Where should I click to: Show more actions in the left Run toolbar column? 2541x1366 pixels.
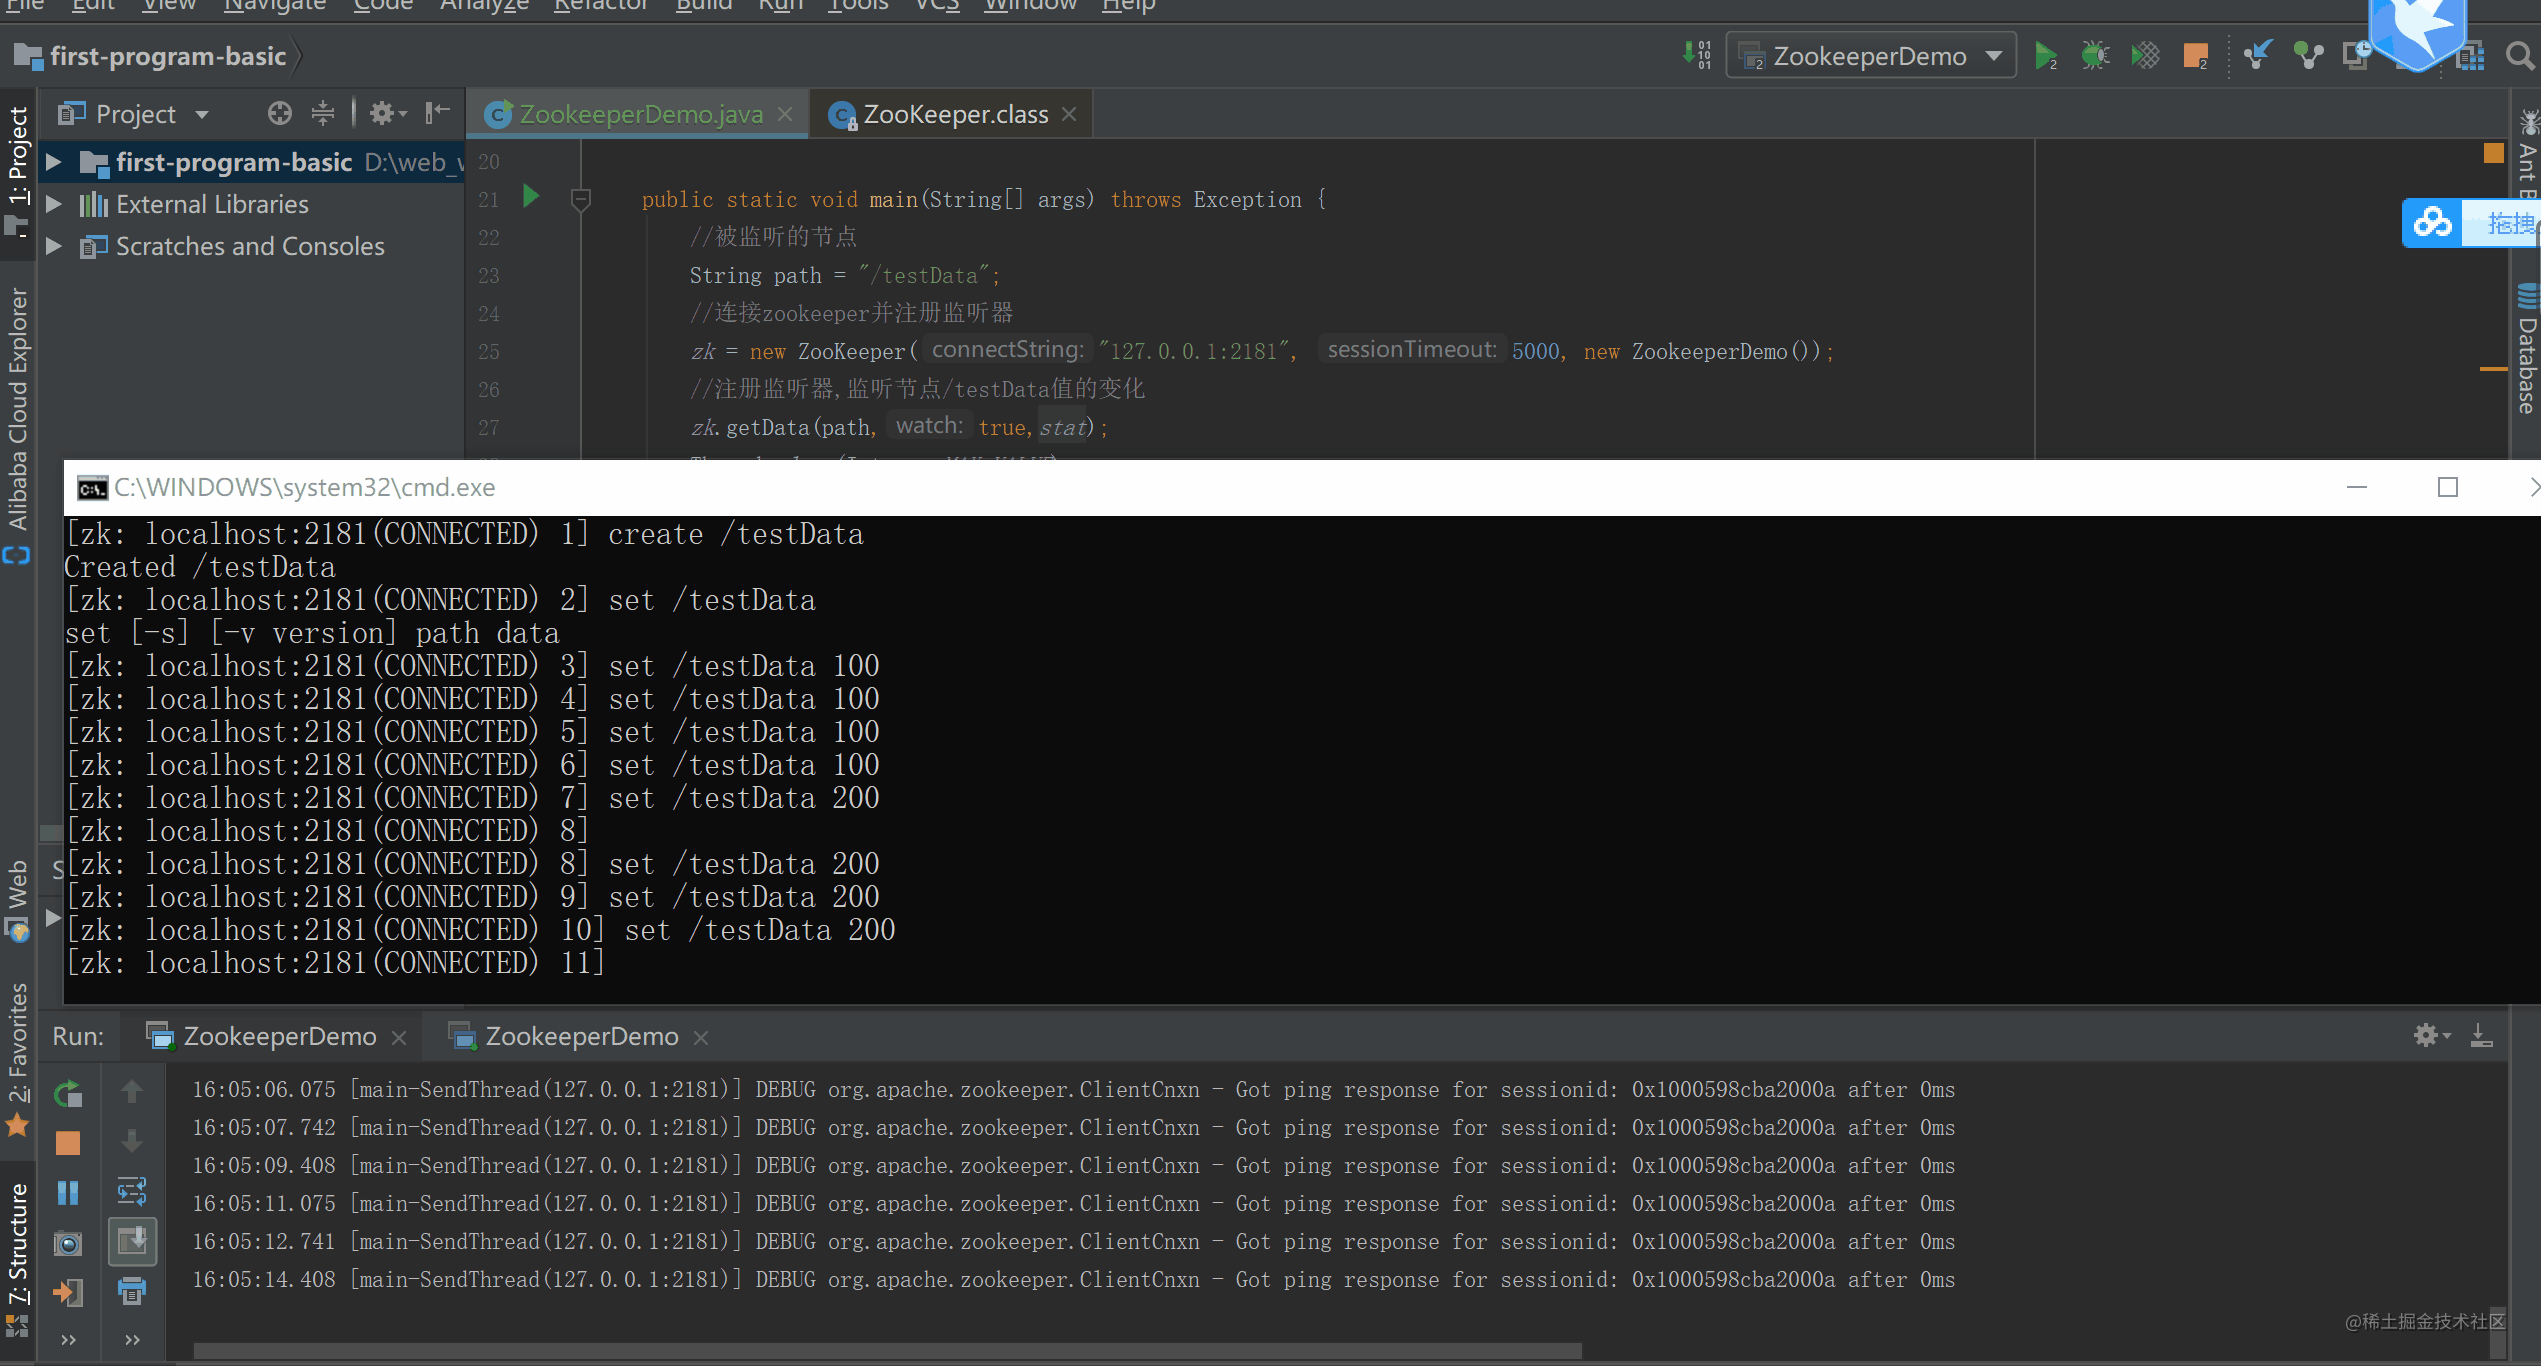pos(68,1339)
